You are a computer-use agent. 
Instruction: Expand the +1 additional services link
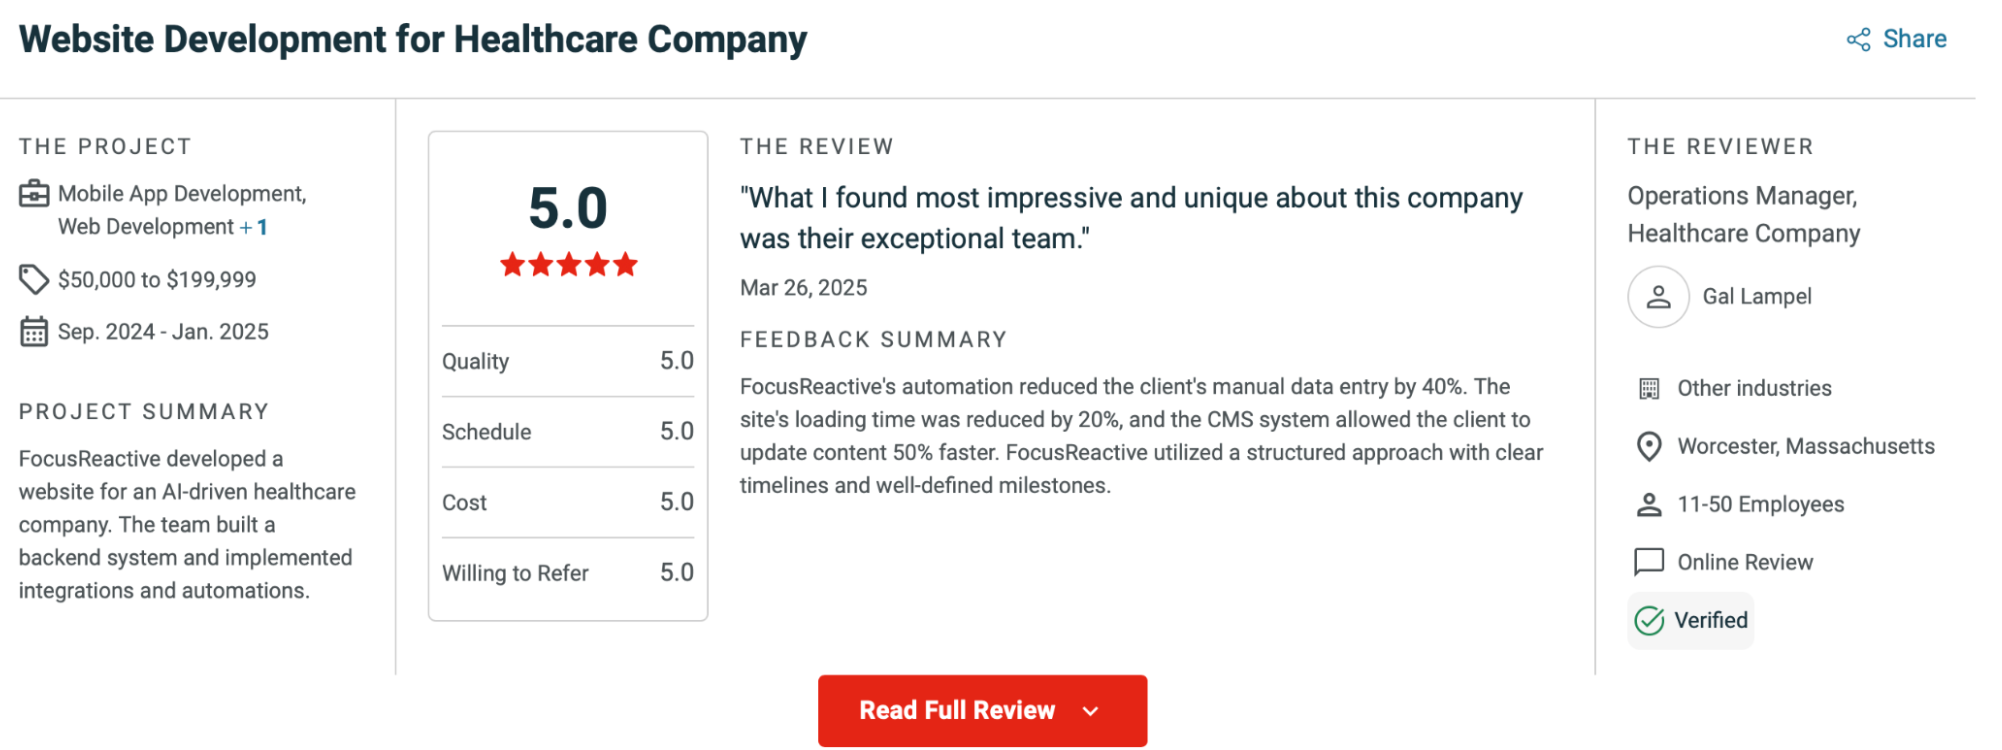click(254, 228)
